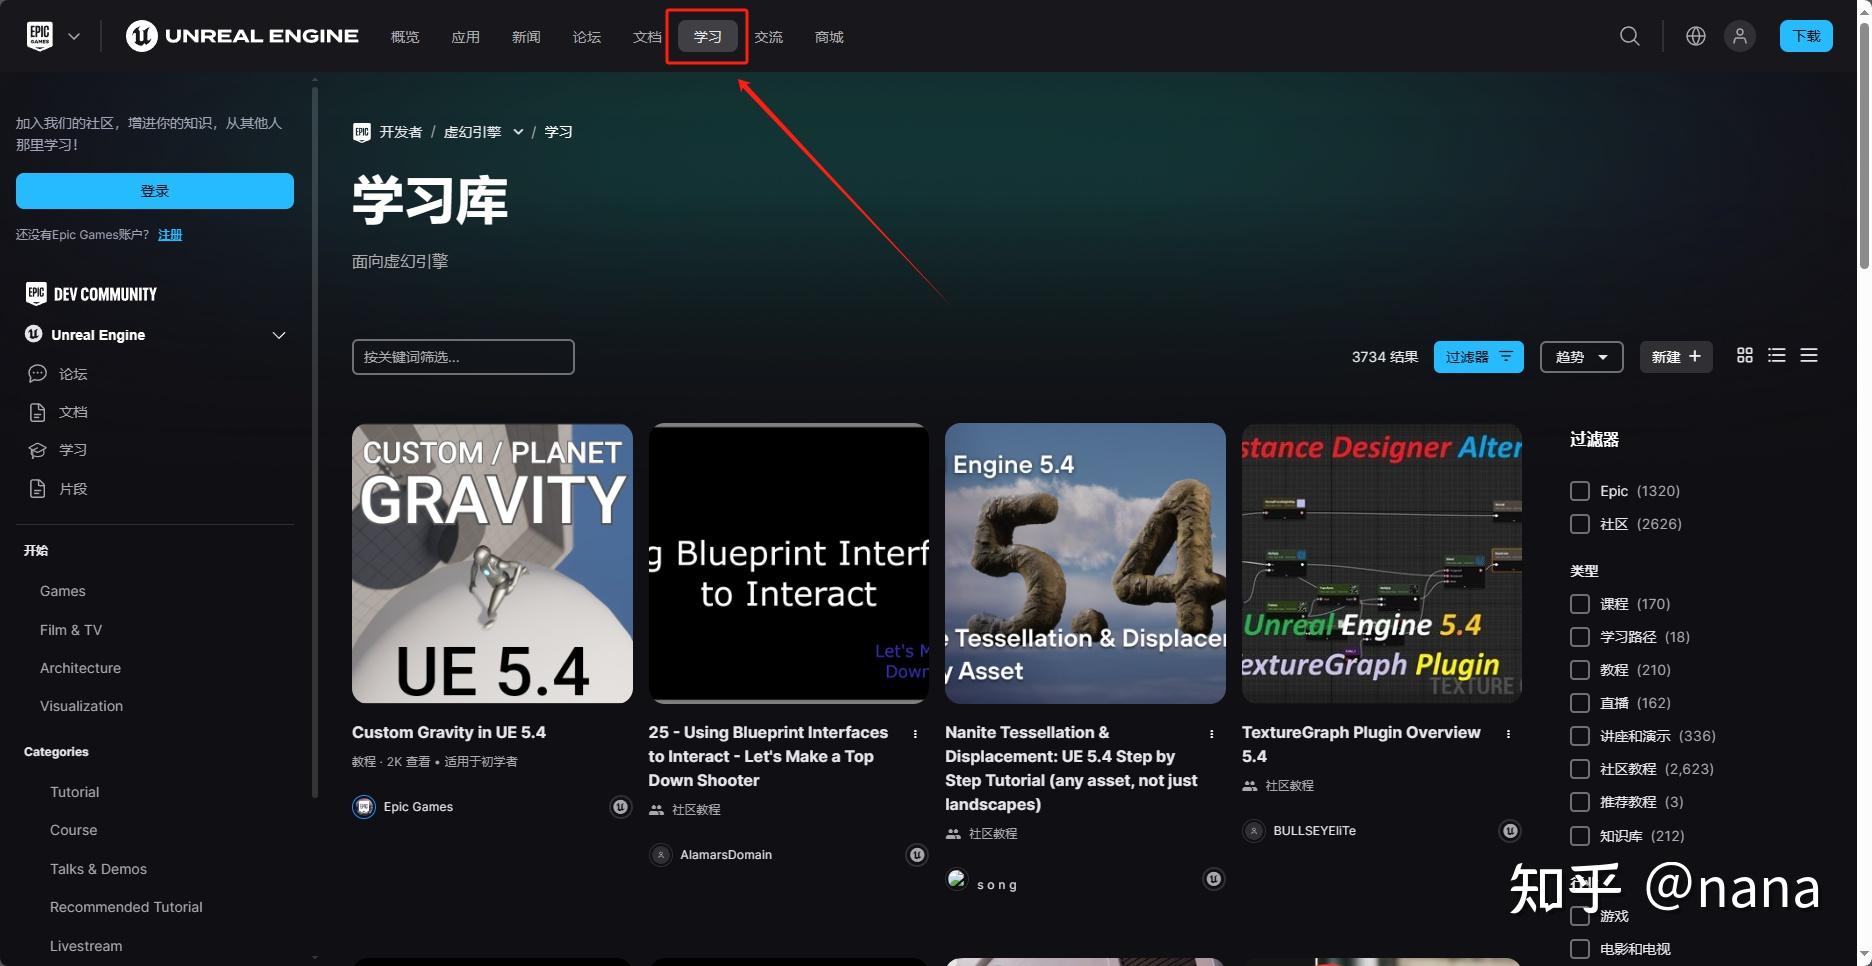
Task: Open the 论坛 nav menu item
Action: click(x=587, y=37)
